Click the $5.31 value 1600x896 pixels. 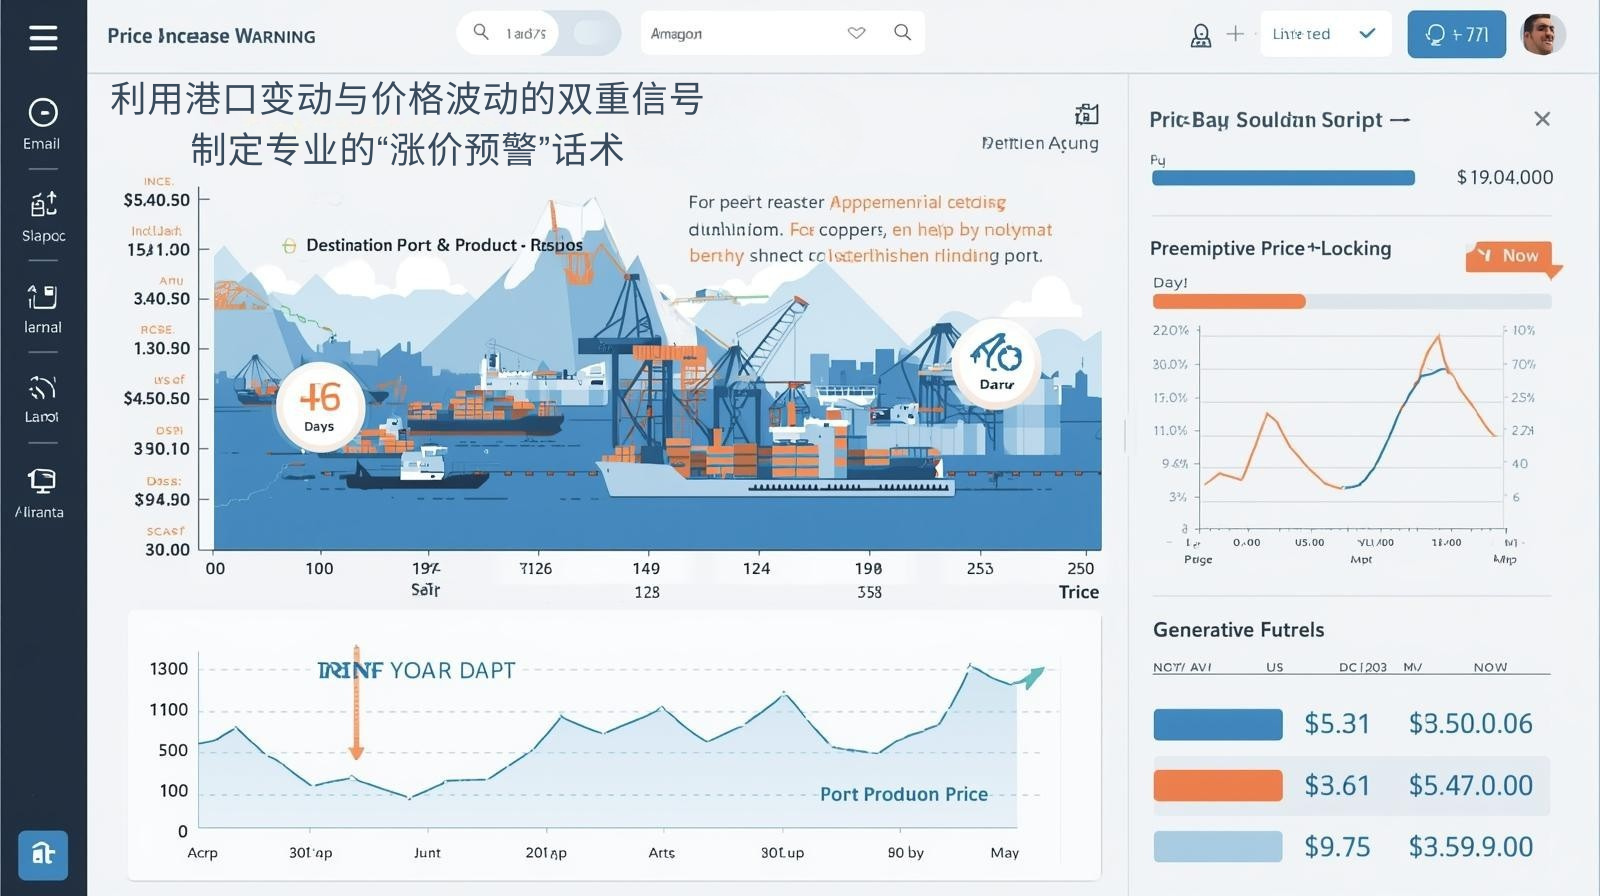[x=1337, y=723]
